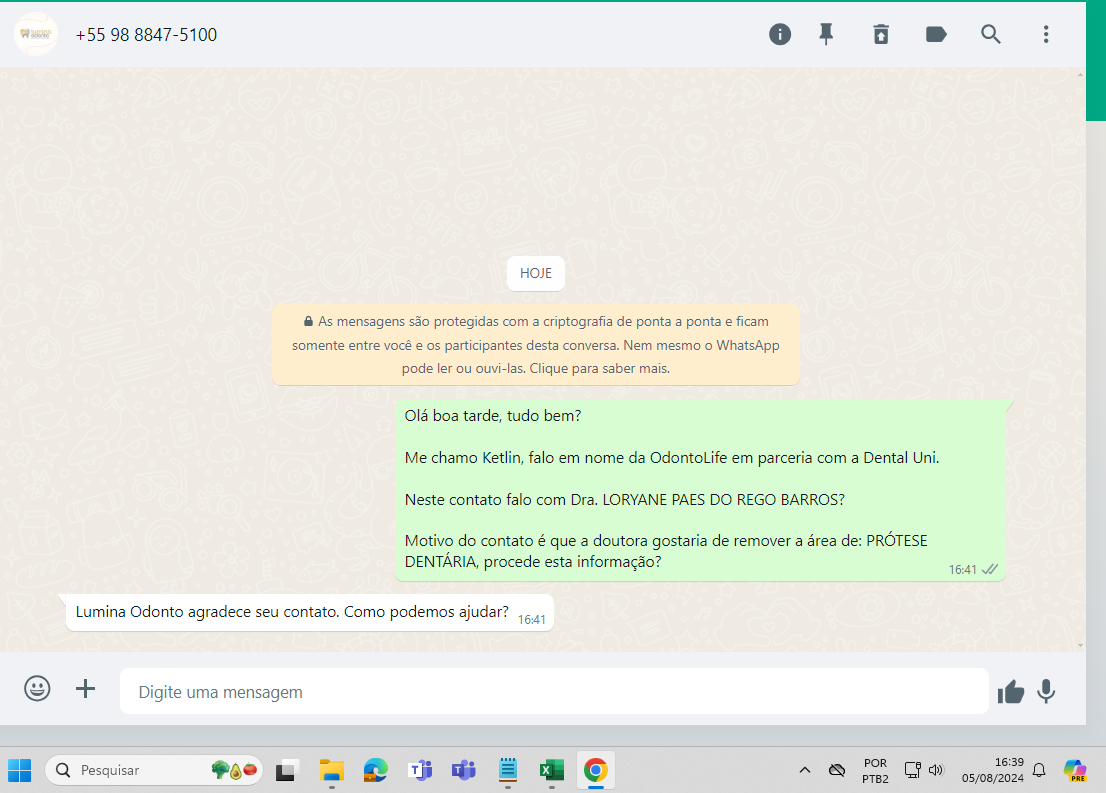
Task: Open the Windows Start menu
Action: click(20, 770)
